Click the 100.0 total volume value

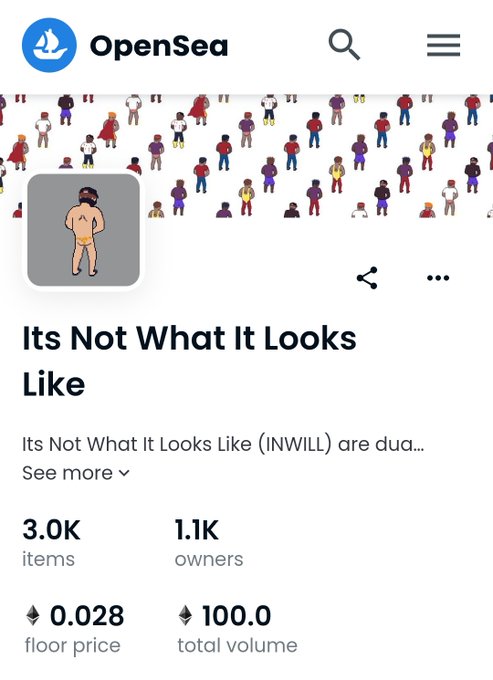[x=237, y=615]
